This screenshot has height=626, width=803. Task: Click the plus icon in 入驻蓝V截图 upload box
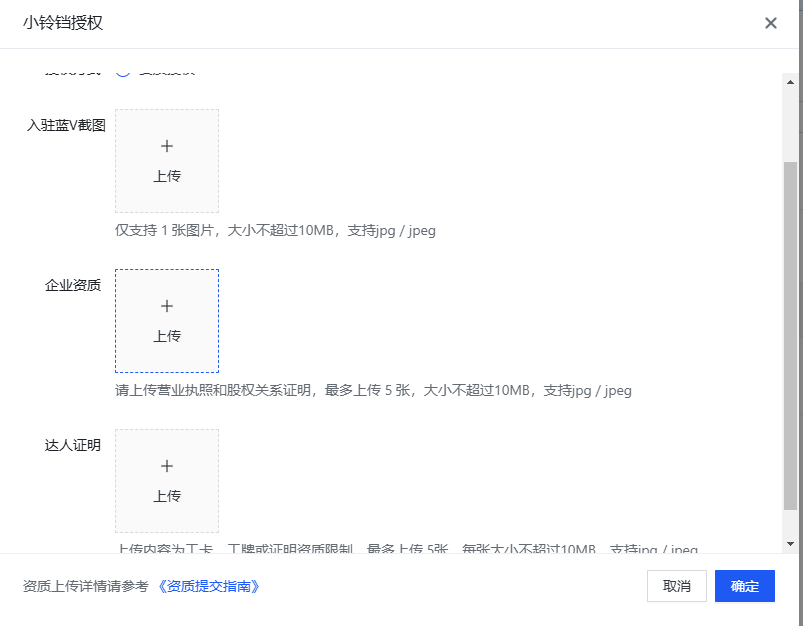pos(166,146)
